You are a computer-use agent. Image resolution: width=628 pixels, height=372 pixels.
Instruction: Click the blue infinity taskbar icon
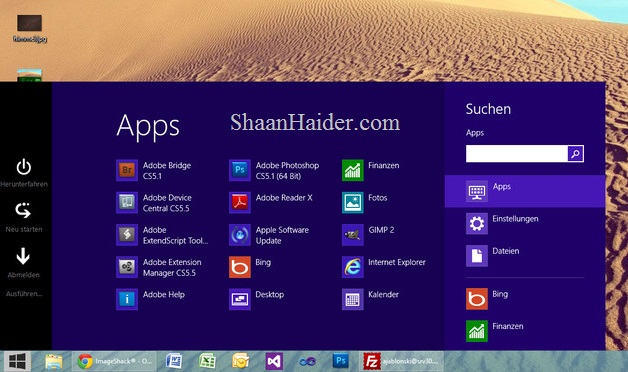point(308,362)
